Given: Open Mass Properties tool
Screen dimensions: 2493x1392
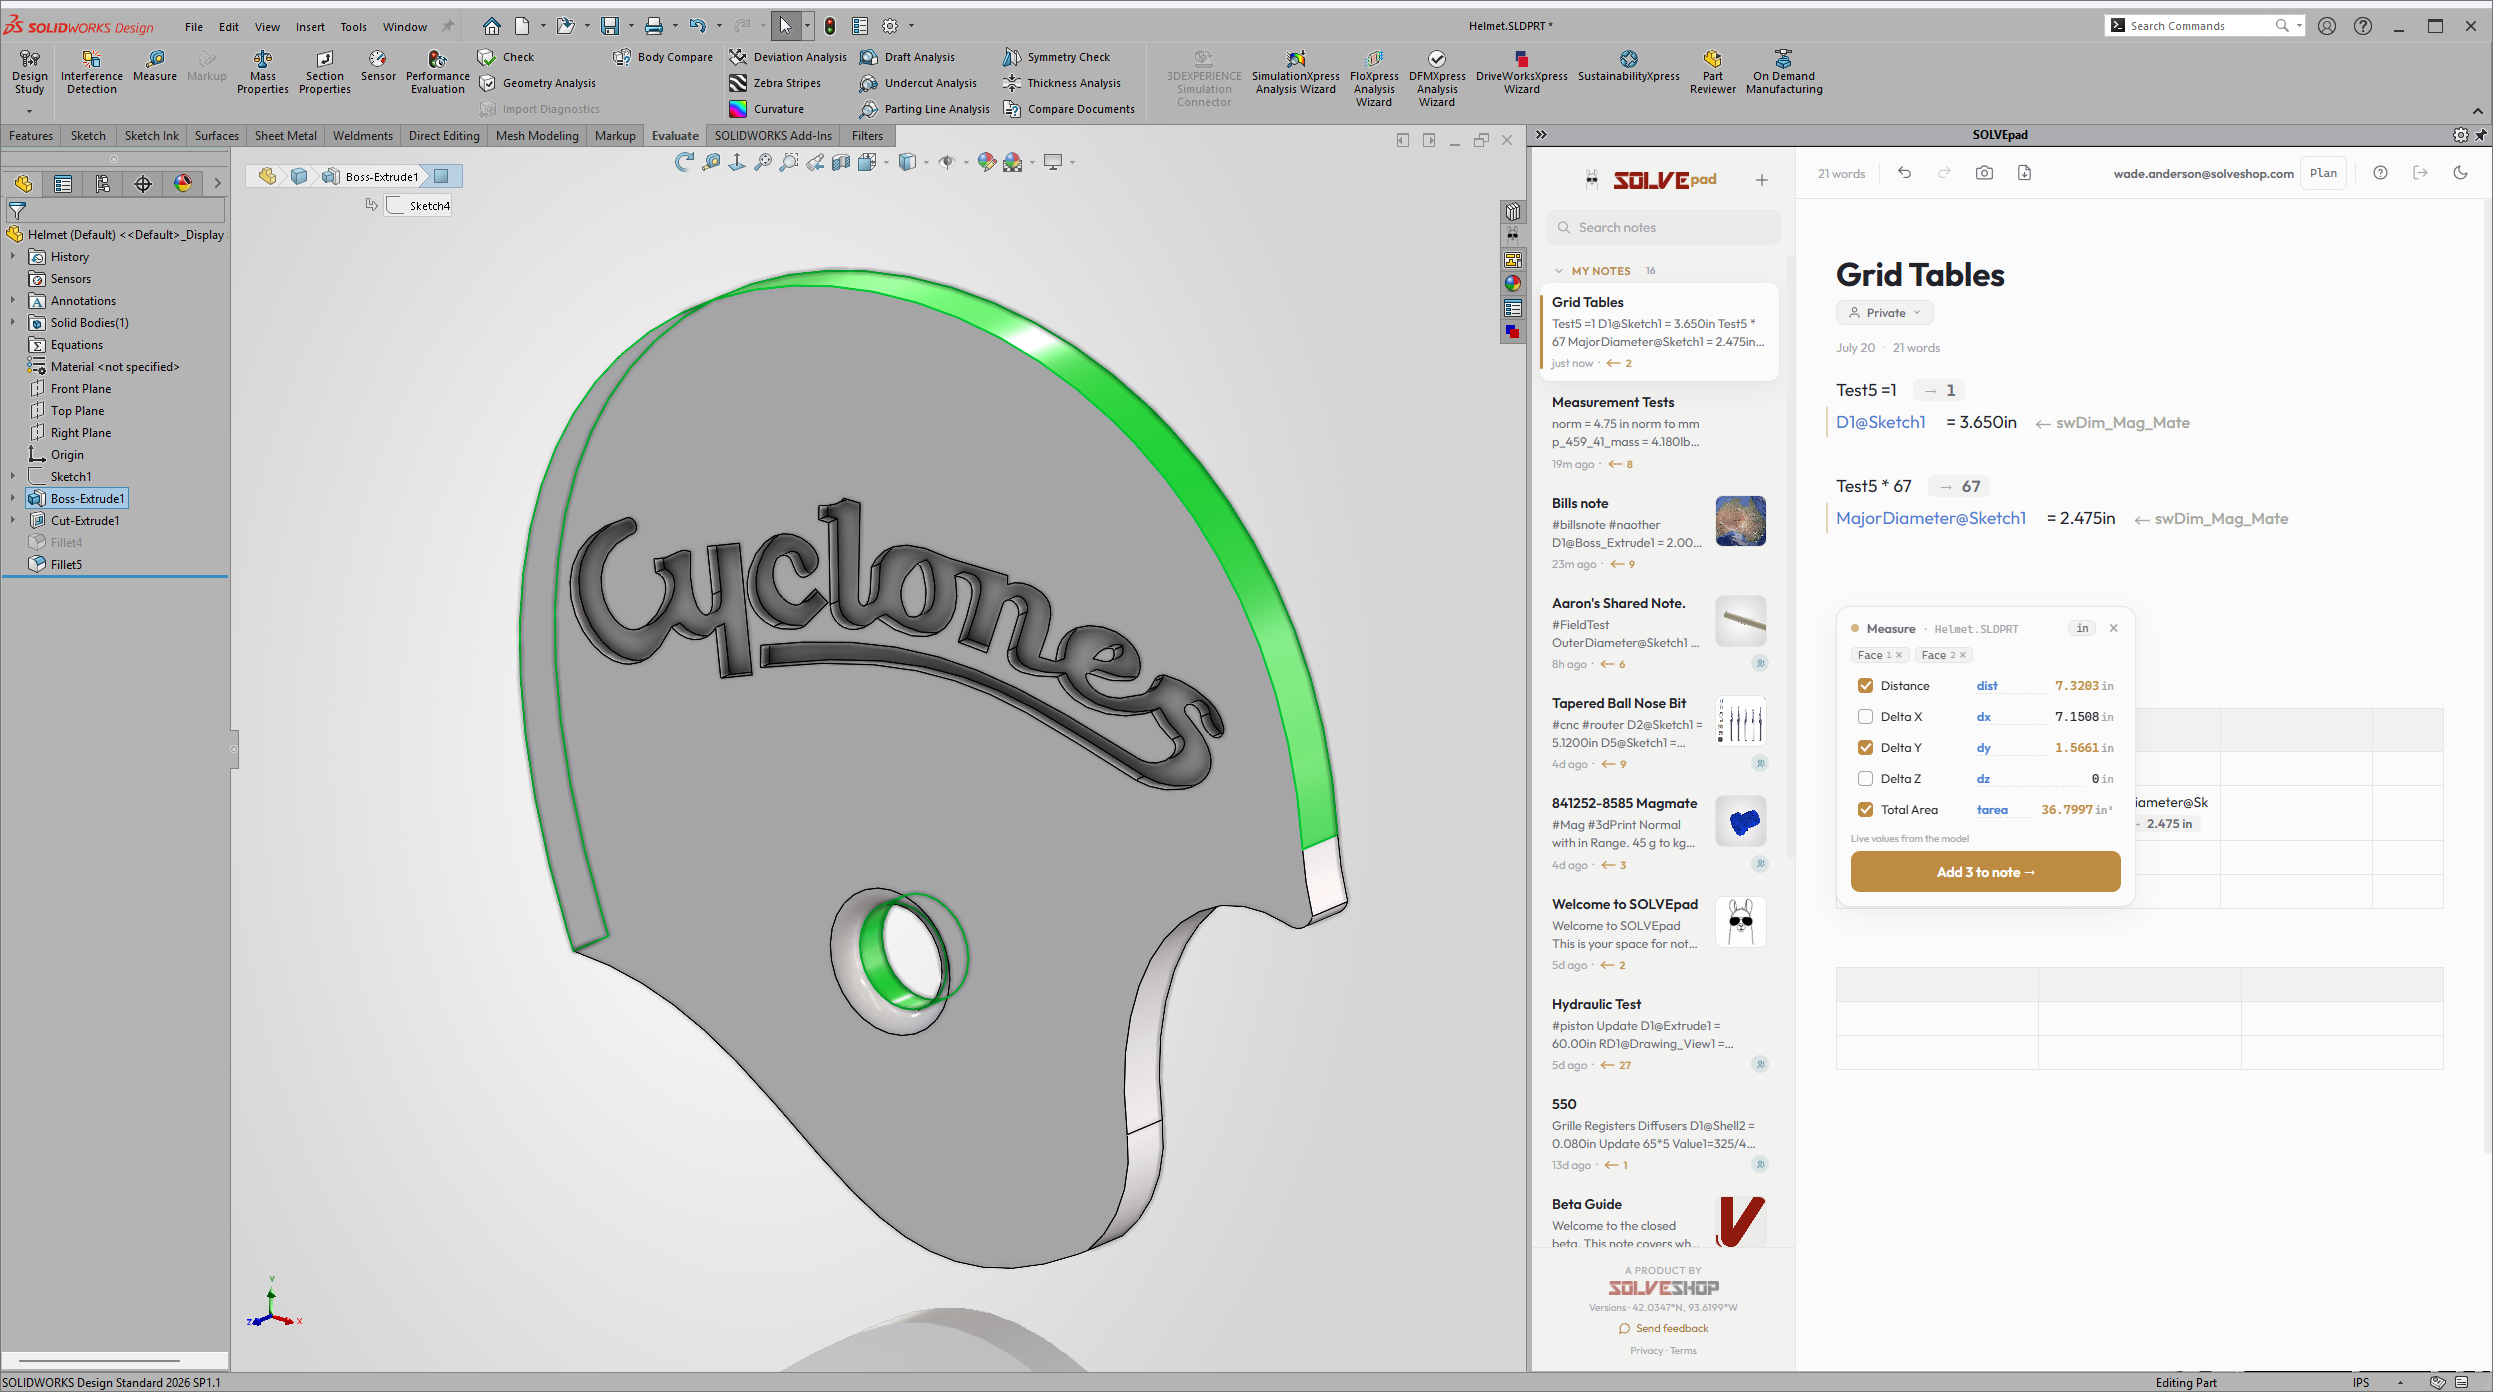Looking at the screenshot, I should coord(262,72).
